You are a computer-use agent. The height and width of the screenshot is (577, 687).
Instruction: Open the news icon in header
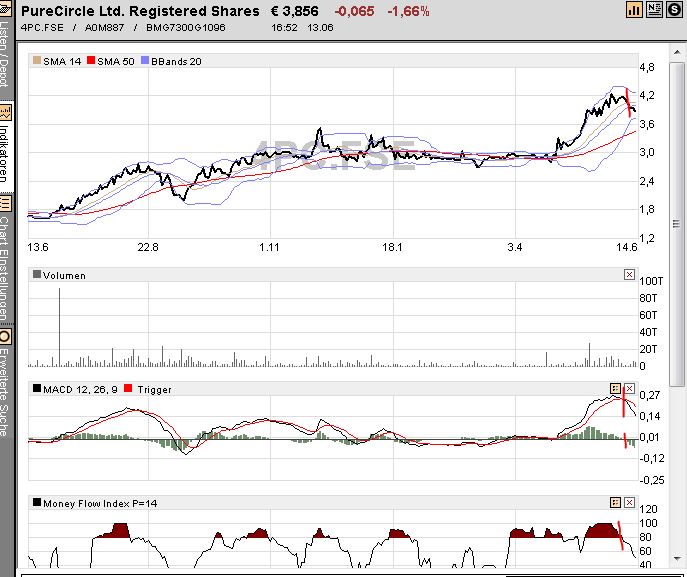click(654, 10)
